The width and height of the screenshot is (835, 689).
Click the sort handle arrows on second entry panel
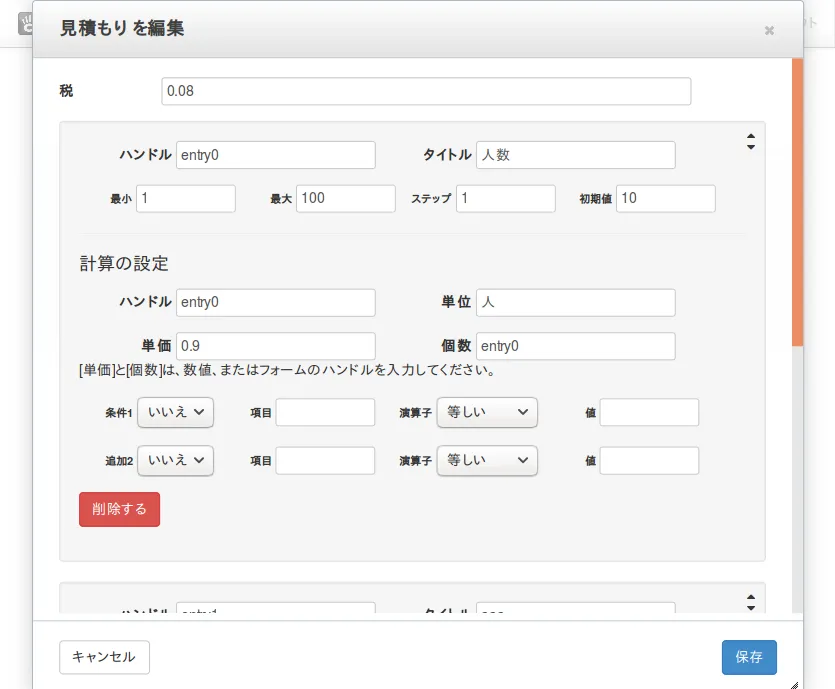point(750,602)
